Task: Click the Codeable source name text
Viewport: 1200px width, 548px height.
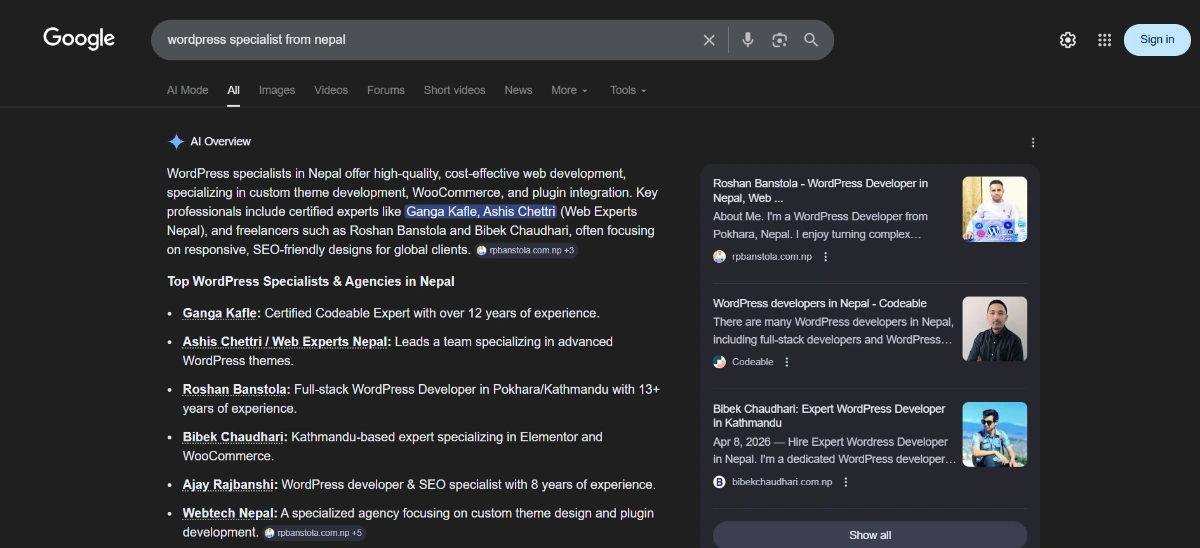Action: (752, 362)
